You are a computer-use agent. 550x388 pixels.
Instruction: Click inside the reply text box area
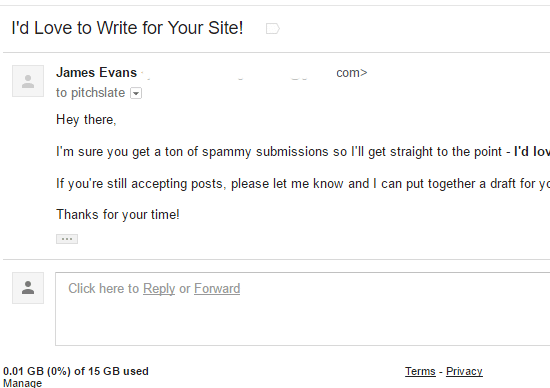(302, 309)
